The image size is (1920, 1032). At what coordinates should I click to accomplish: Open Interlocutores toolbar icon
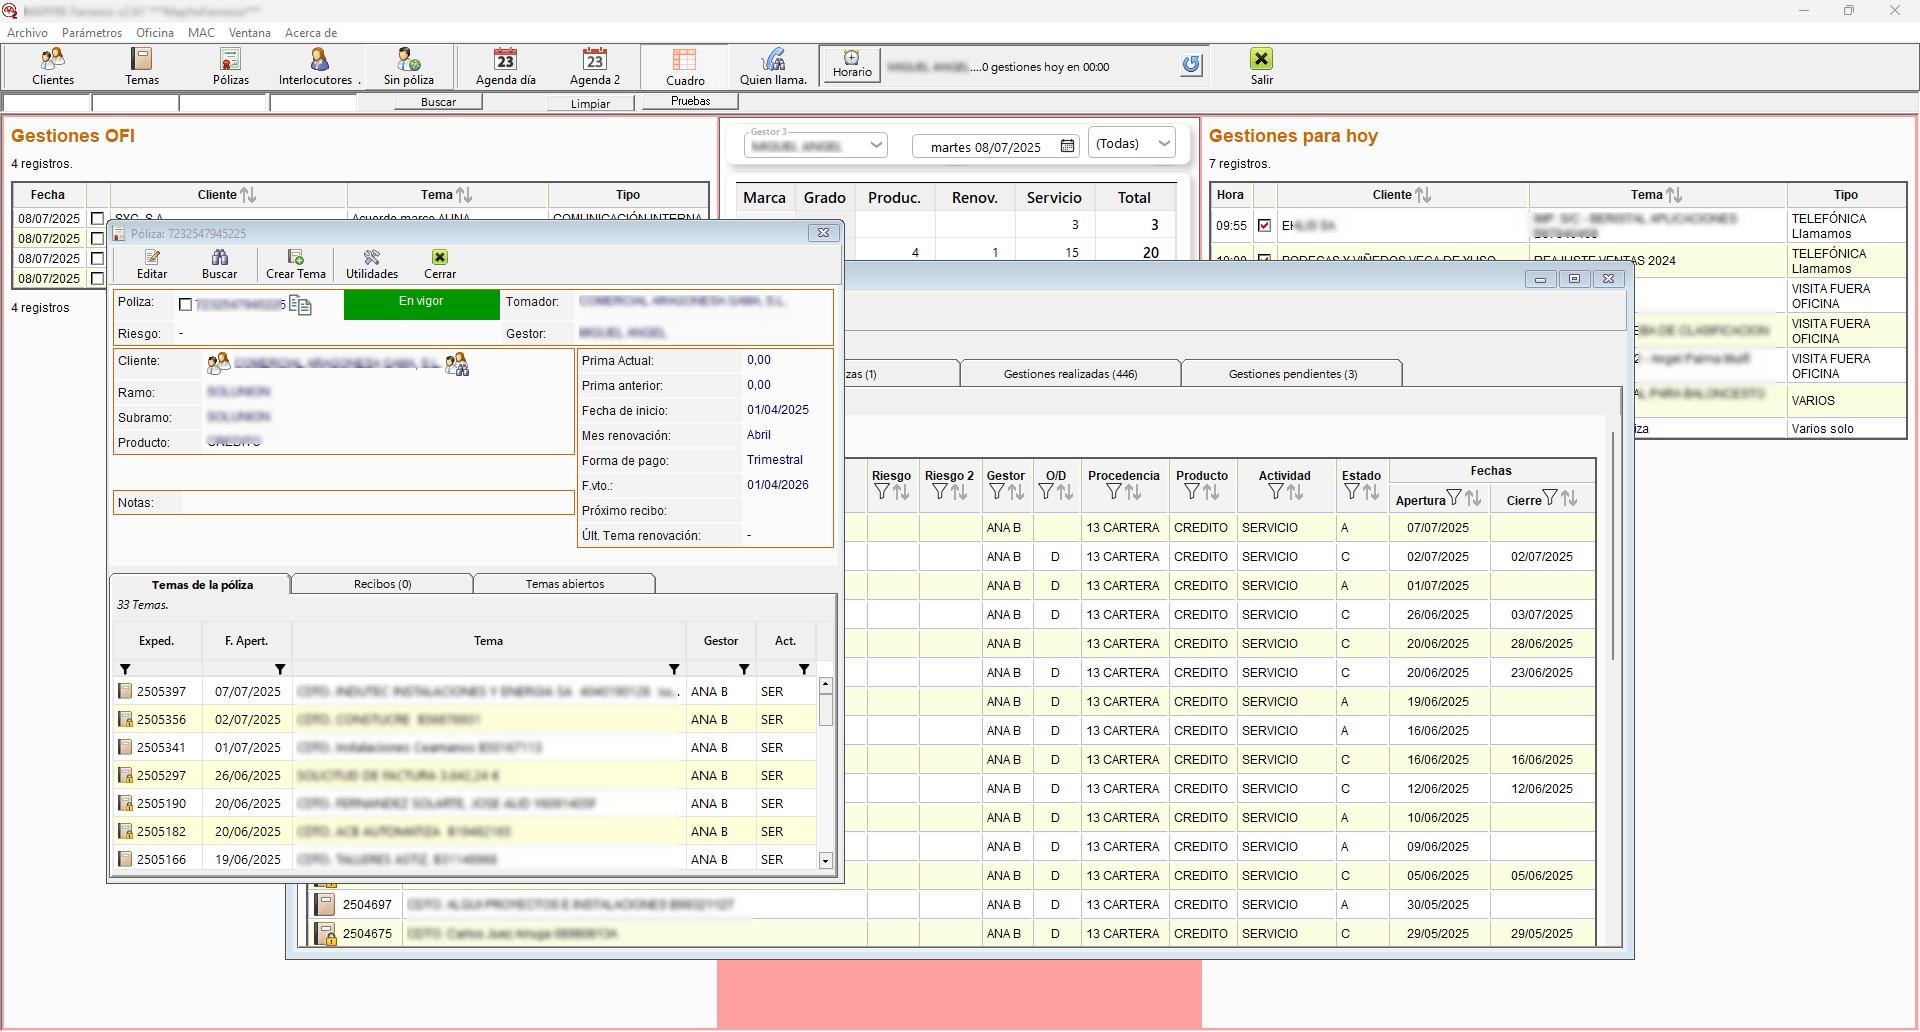(x=319, y=67)
